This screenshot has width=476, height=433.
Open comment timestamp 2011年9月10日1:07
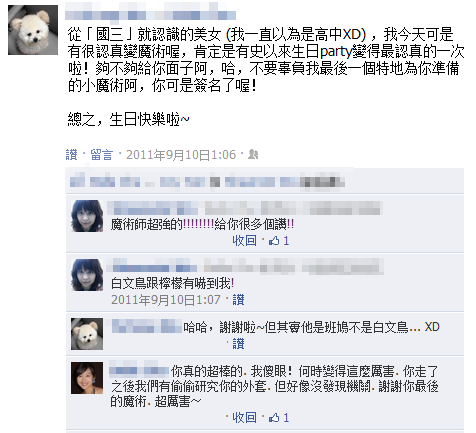166,300
